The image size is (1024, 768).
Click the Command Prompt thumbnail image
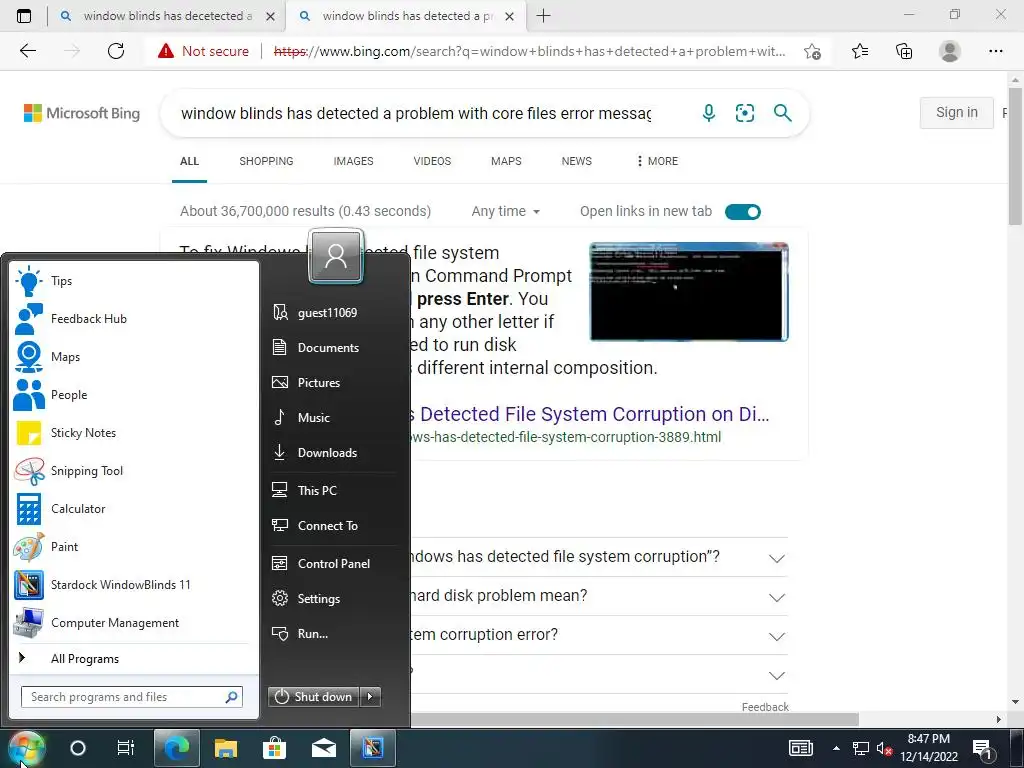point(689,291)
